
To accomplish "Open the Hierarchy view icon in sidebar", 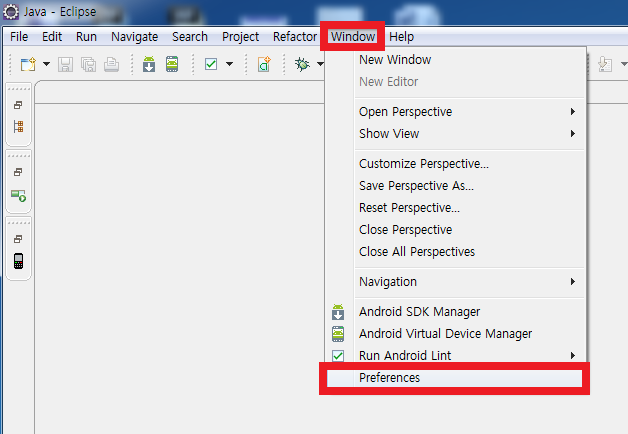I will point(18,127).
